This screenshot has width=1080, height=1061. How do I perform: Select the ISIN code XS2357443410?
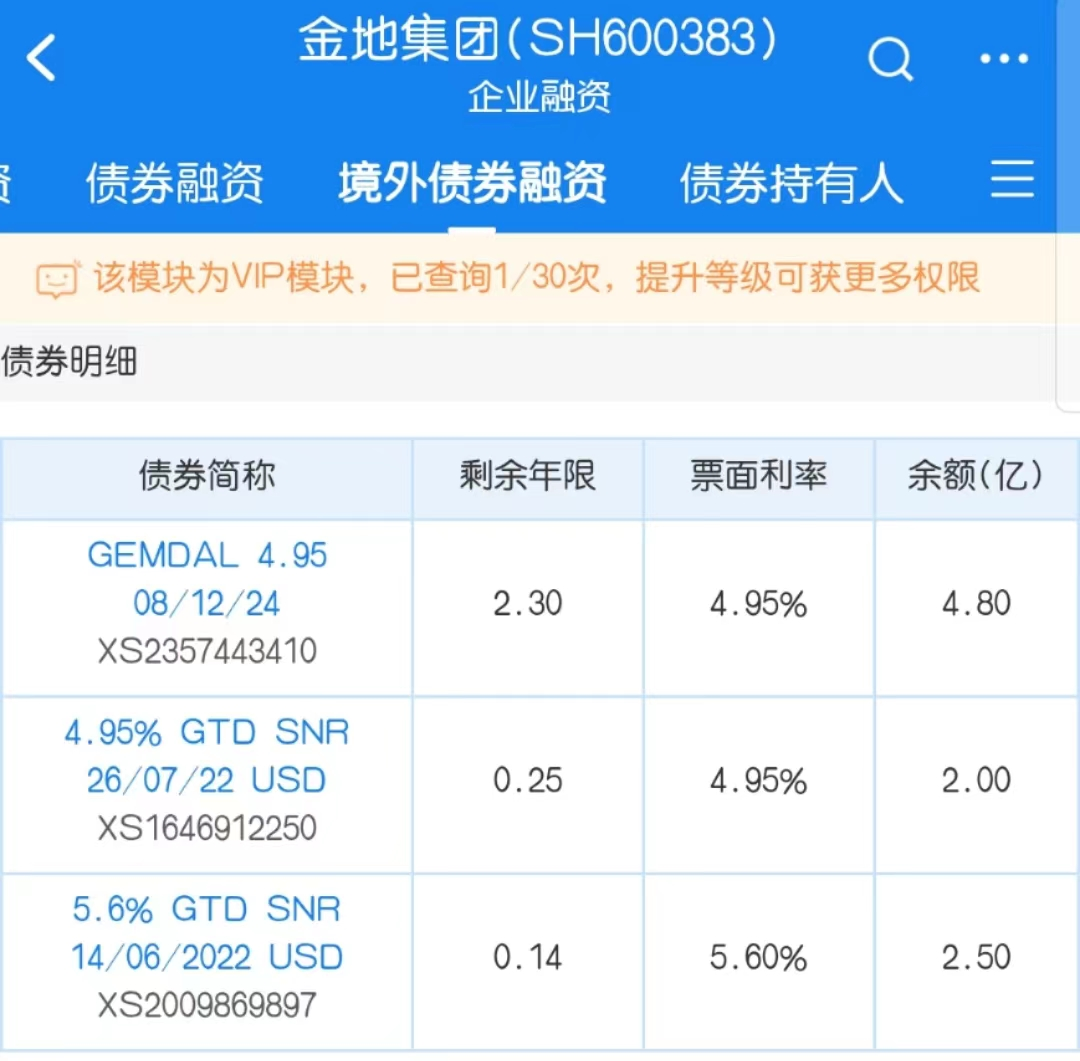(207, 652)
